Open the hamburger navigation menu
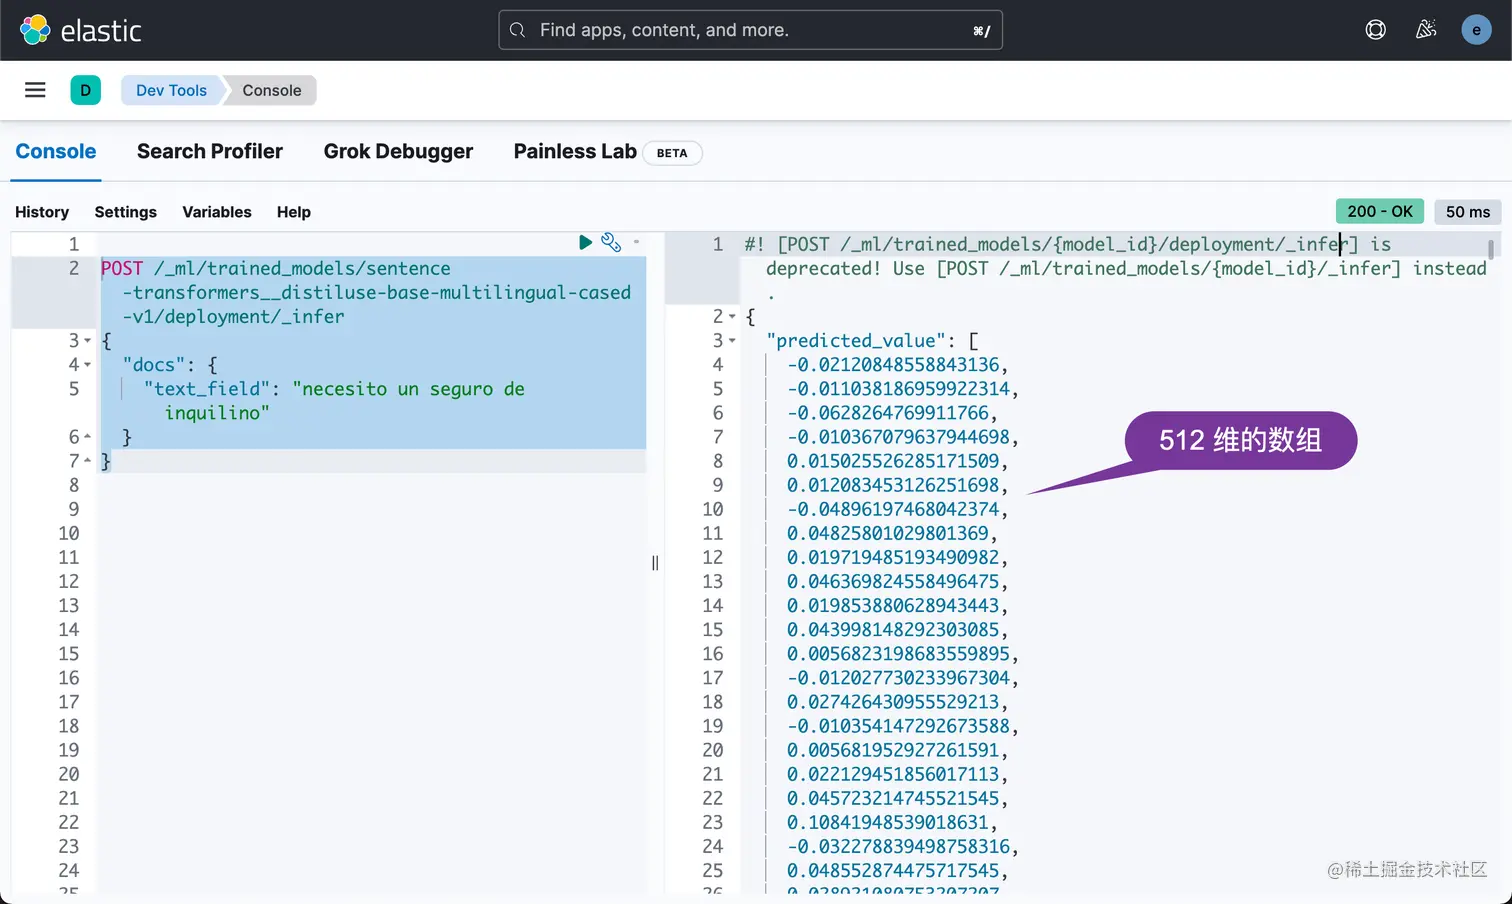 (35, 90)
